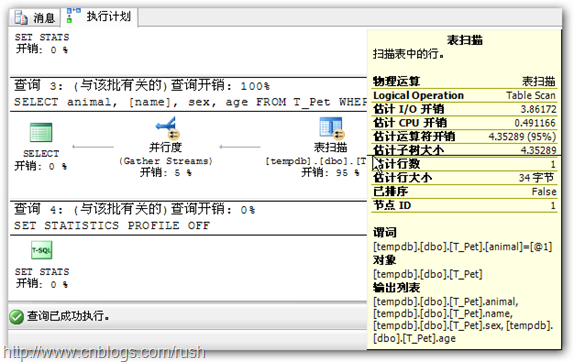Click the SET STATS label at the top
The width and height of the screenshot is (574, 362).
point(42,37)
